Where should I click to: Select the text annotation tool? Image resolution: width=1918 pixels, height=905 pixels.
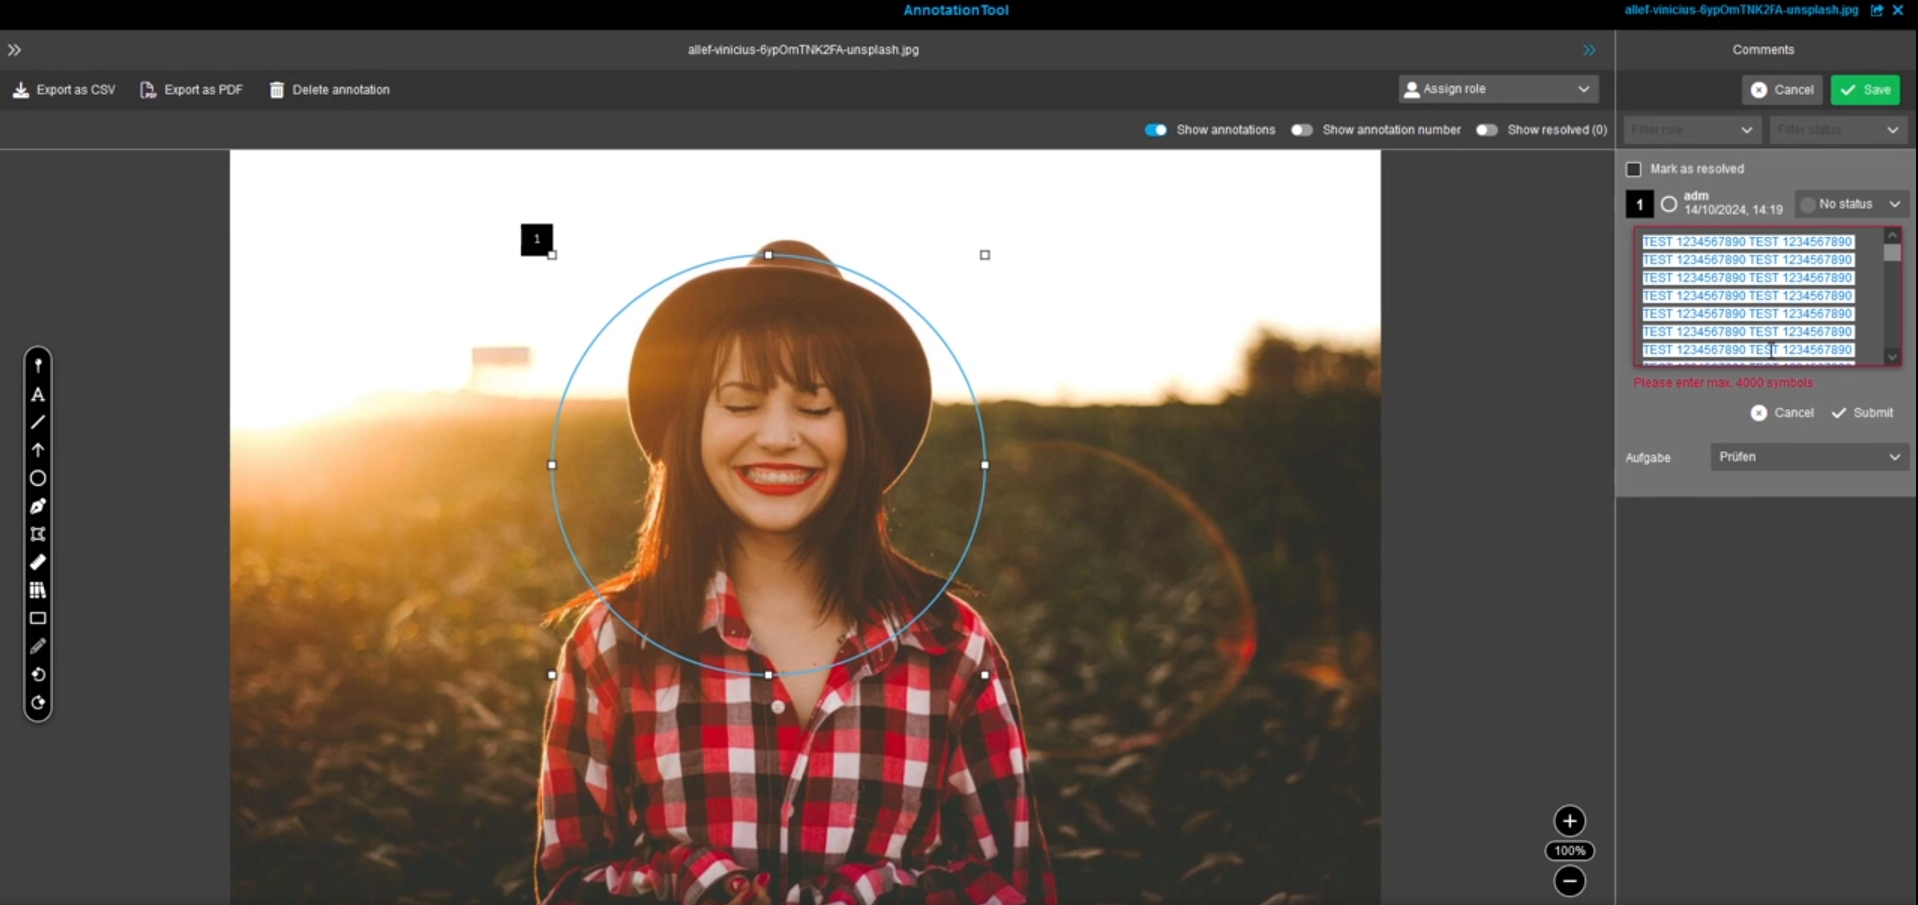click(38, 395)
